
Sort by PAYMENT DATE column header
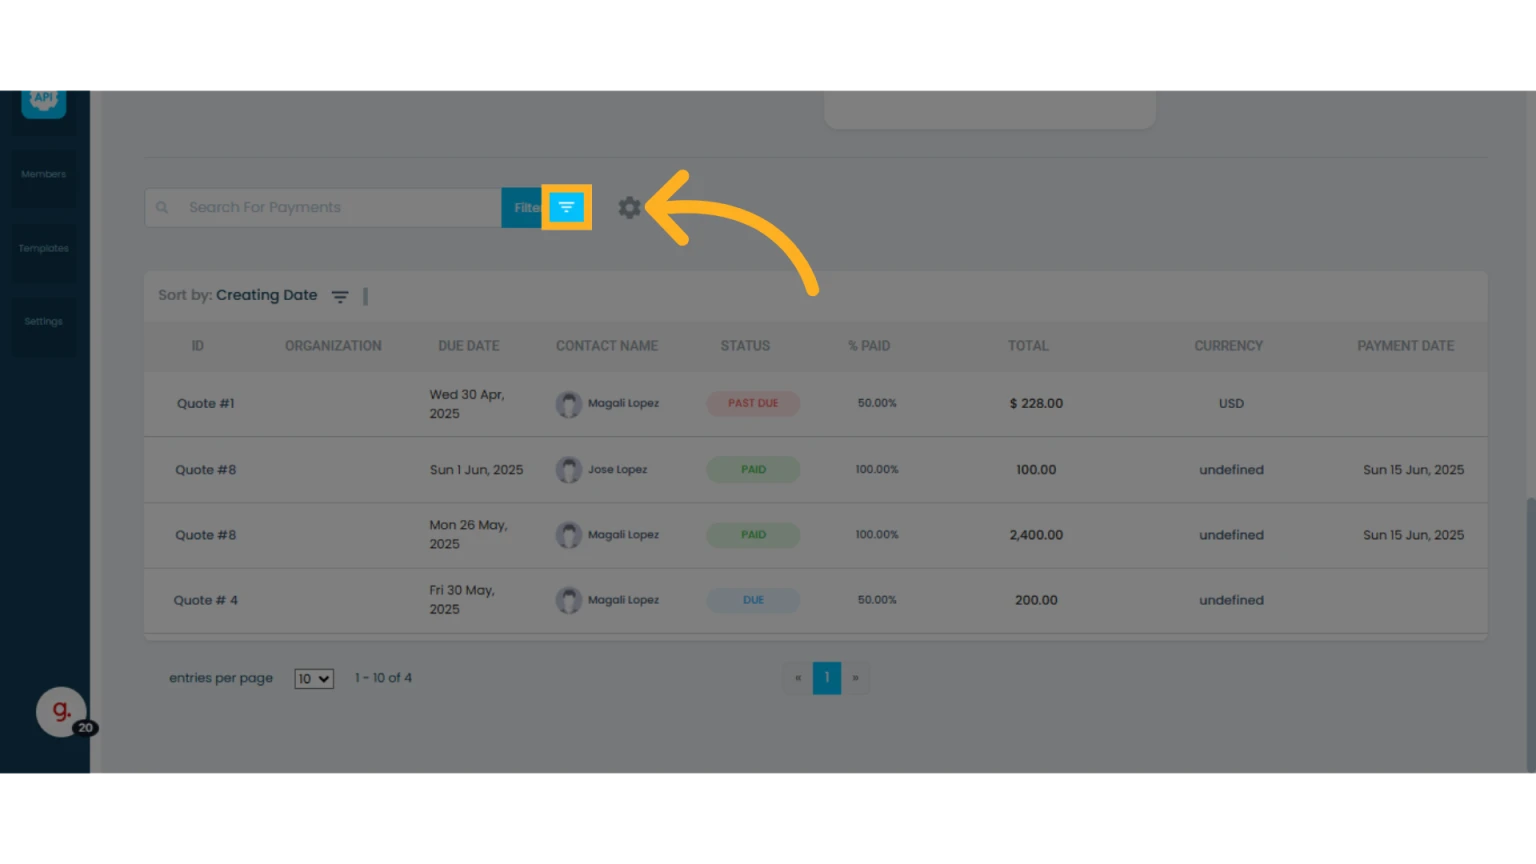coord(1406,346)
